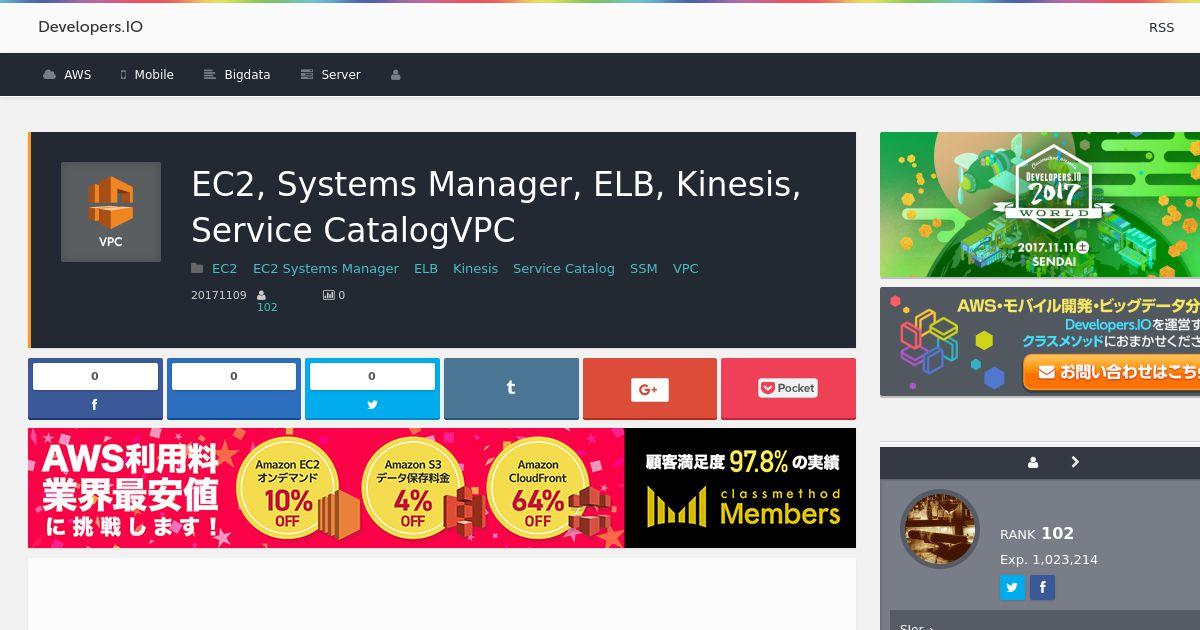Open the Bigdata menu
1200x630 pixels.
tap(237, 75)
